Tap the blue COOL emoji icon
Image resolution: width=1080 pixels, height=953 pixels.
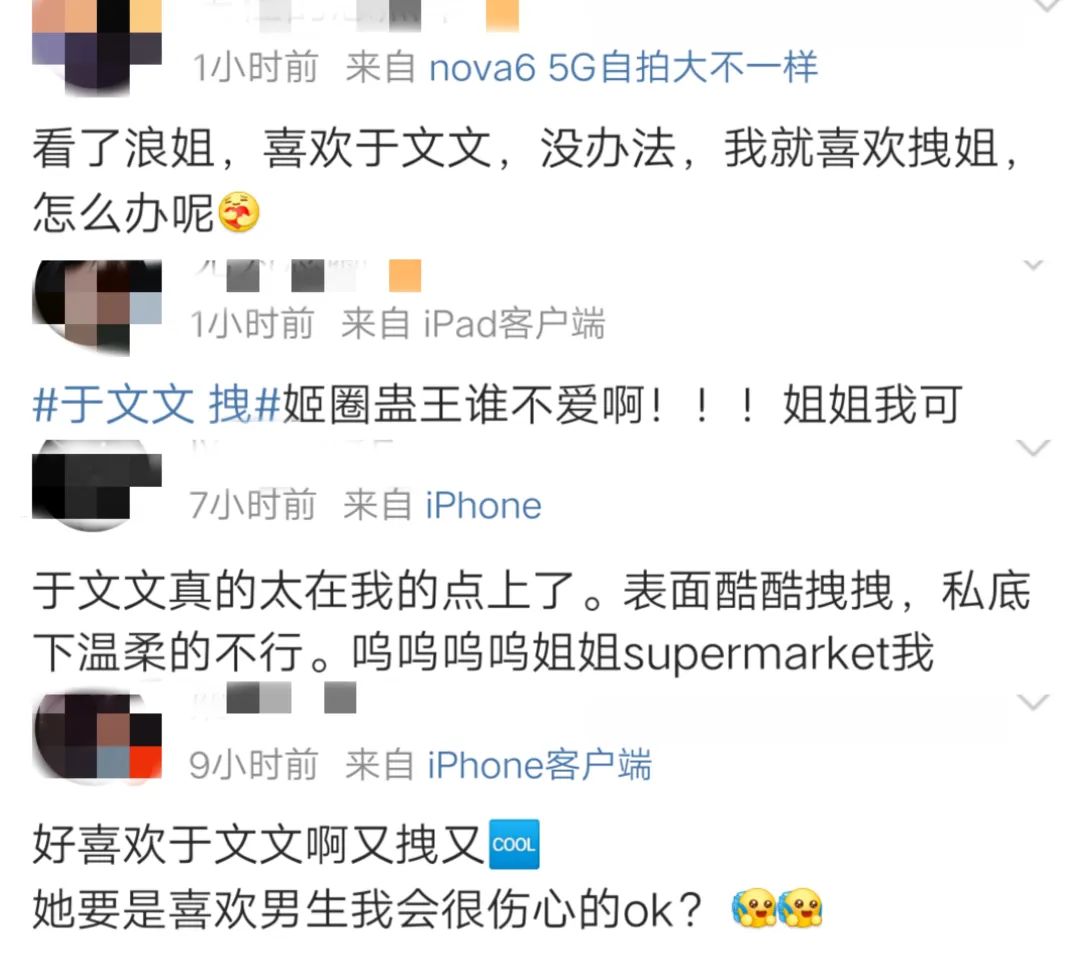pyautogui.click(x=514, y=844)
